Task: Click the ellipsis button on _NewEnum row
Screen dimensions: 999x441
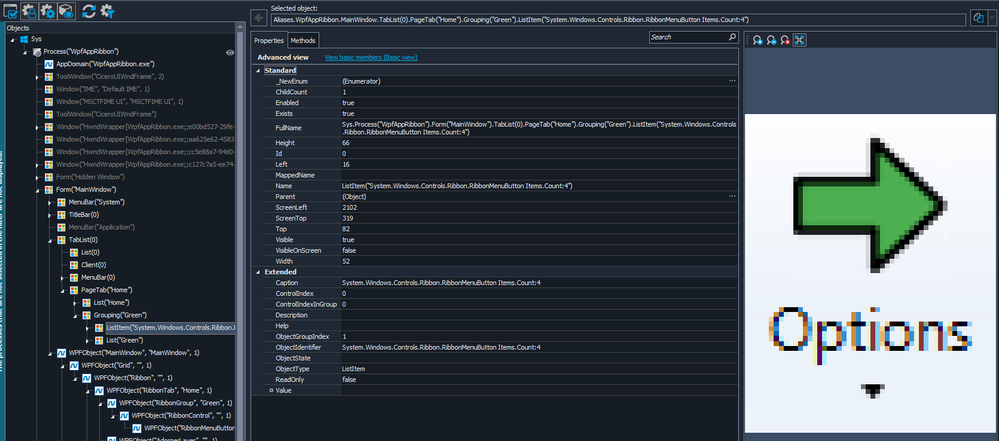Action: pyautogui.click(x=732, y=82)
